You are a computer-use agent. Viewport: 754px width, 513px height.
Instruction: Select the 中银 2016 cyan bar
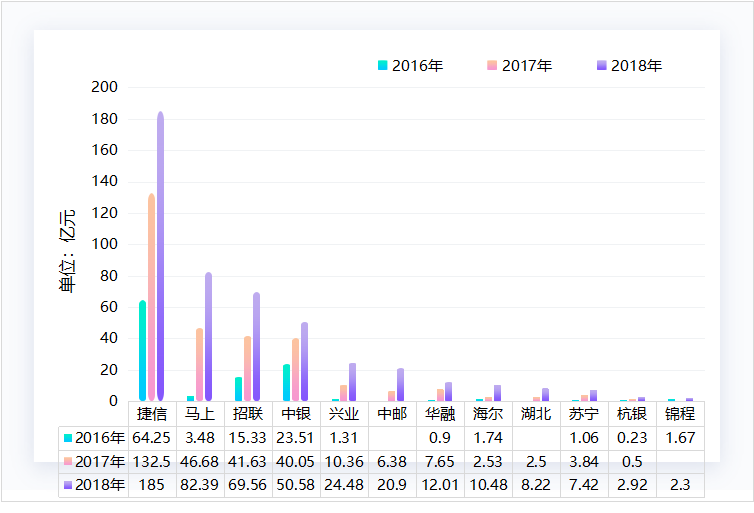(286, 383)
